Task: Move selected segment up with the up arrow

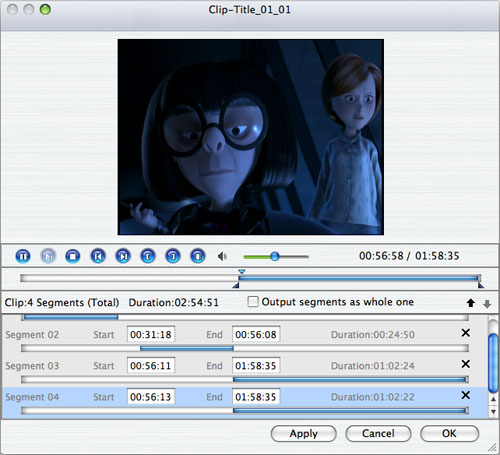Action: point(471,303)
